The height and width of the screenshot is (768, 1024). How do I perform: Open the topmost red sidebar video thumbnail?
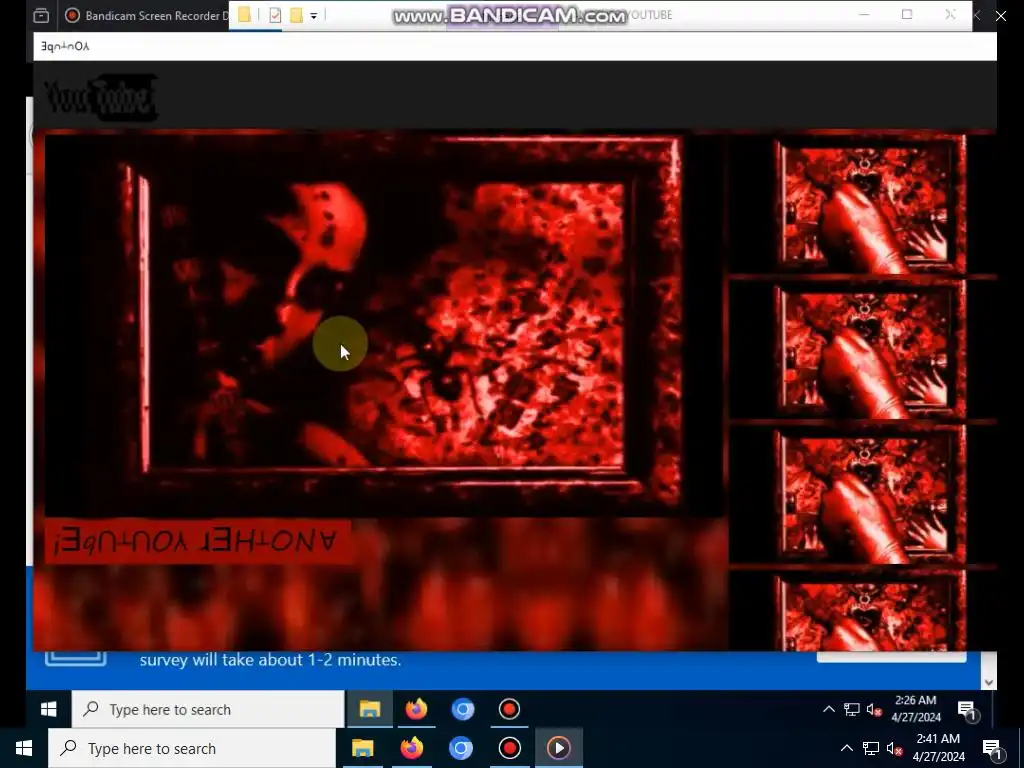click(x=869, y=206)
